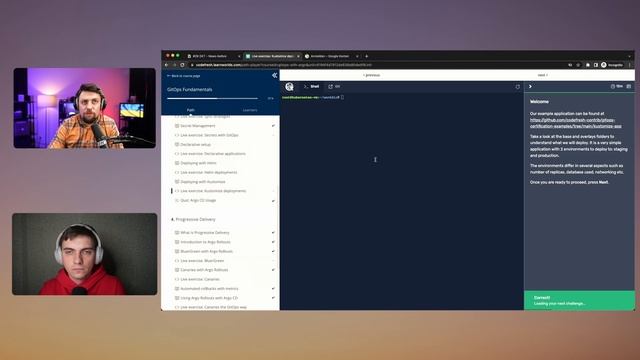Click the browser forward arrow
The width and height of the screenshot is (640, 360).
tap(175, 65)
